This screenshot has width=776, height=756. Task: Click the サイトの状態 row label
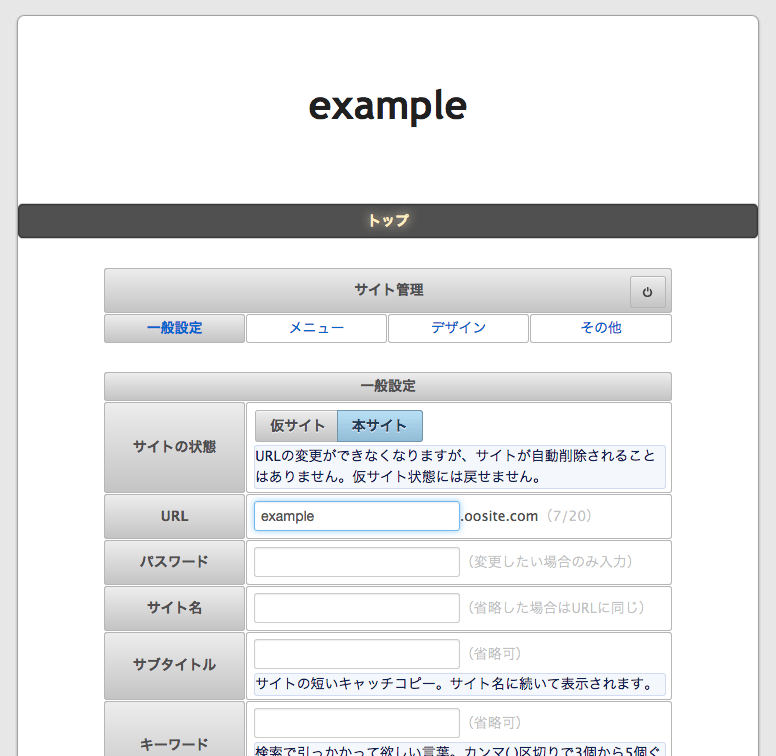tap(174, 447)
